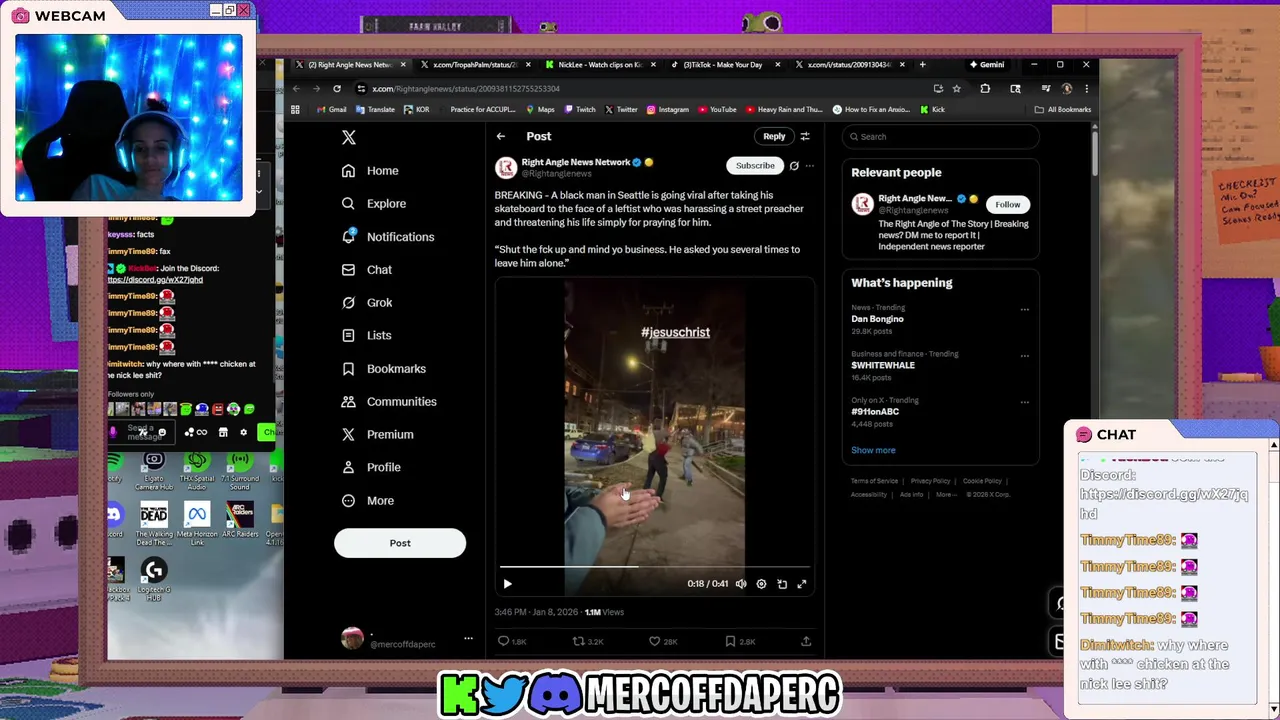Follow Right Angle News in Relevant people
Image resolution: width=1280 pixels, height=720 pixels.
tap(1007, 204)
